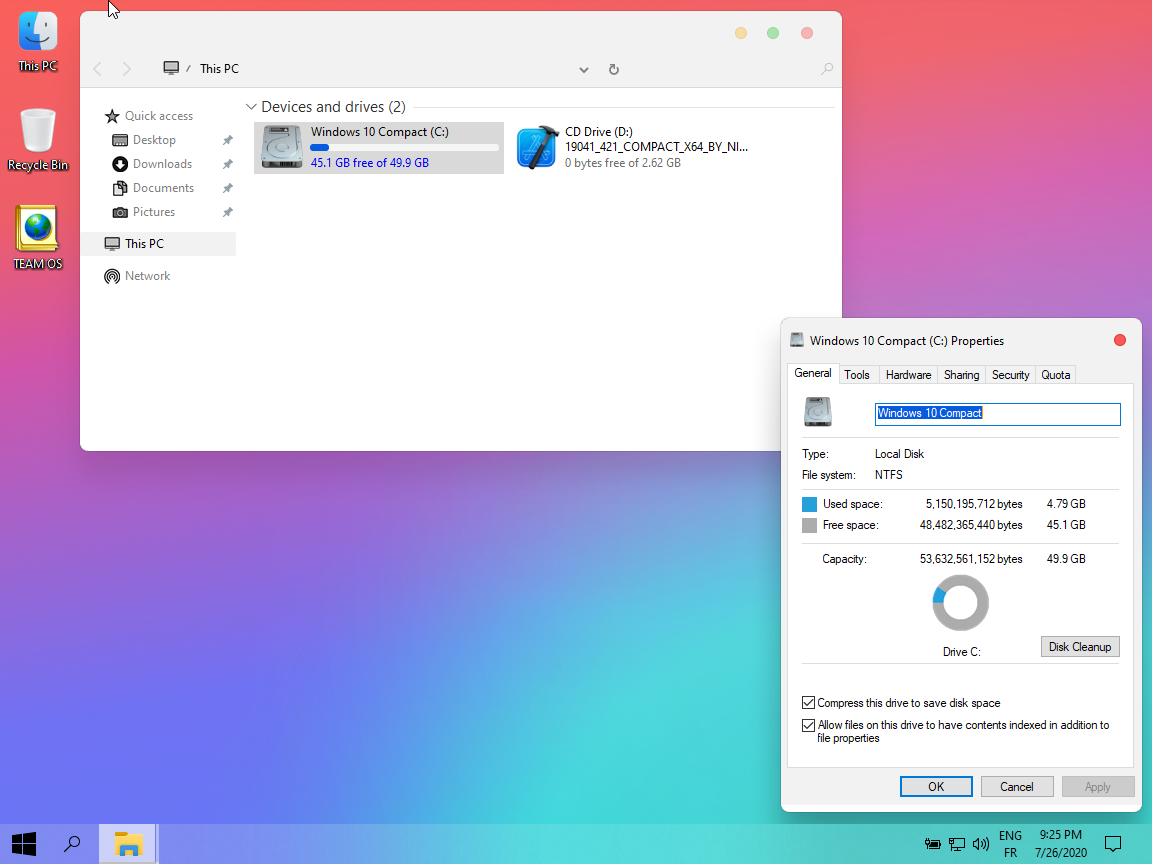The height and width of the screenshot is (864, 1152).
Task: Open the clock showing 9:25 PM
Action: point(1061,844)
